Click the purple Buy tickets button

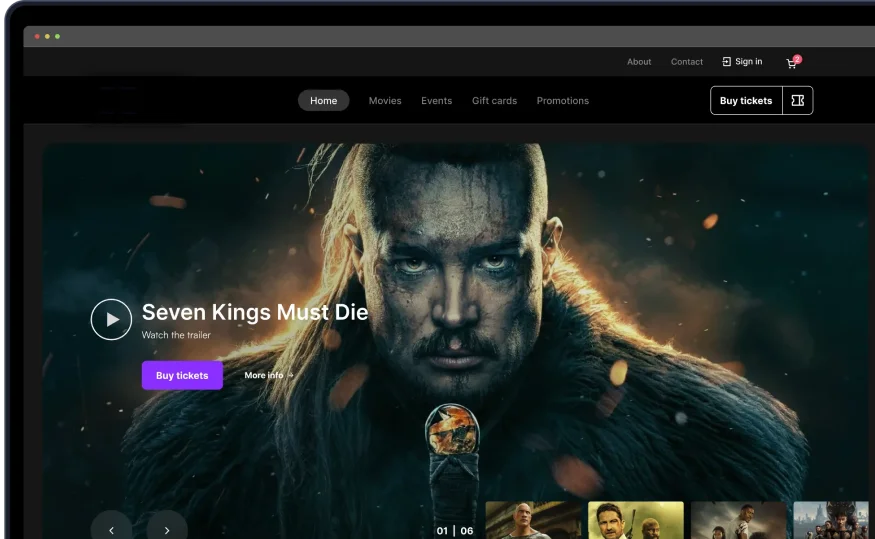click(x=182, y=375)
